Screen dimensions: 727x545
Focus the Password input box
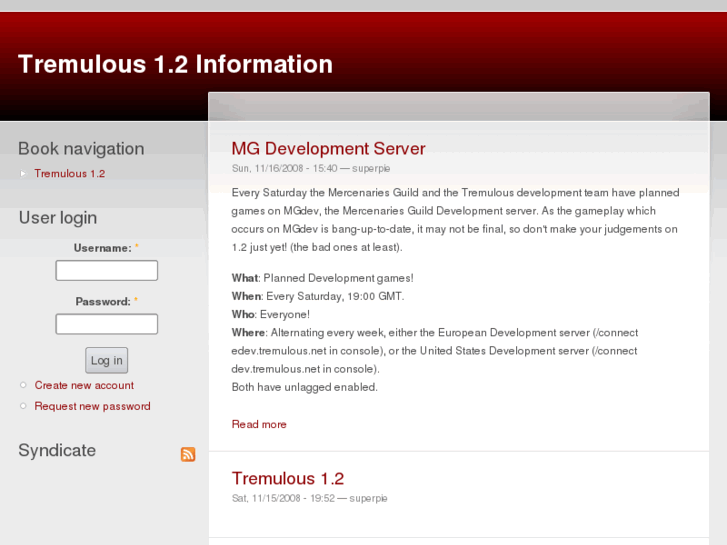click(x=106, y=324)
